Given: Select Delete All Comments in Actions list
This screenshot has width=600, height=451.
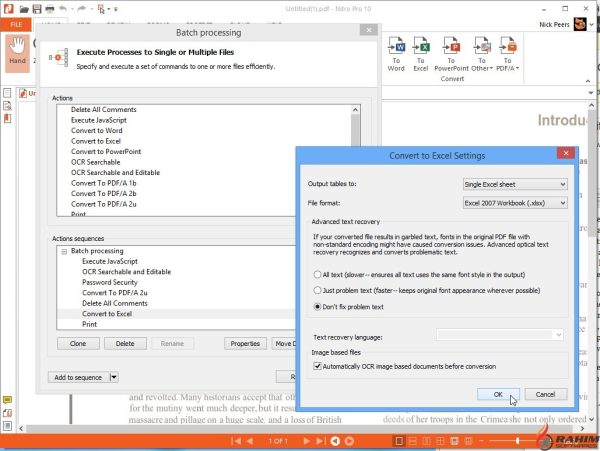Looking at the screenshot, I should pos(104,109).
